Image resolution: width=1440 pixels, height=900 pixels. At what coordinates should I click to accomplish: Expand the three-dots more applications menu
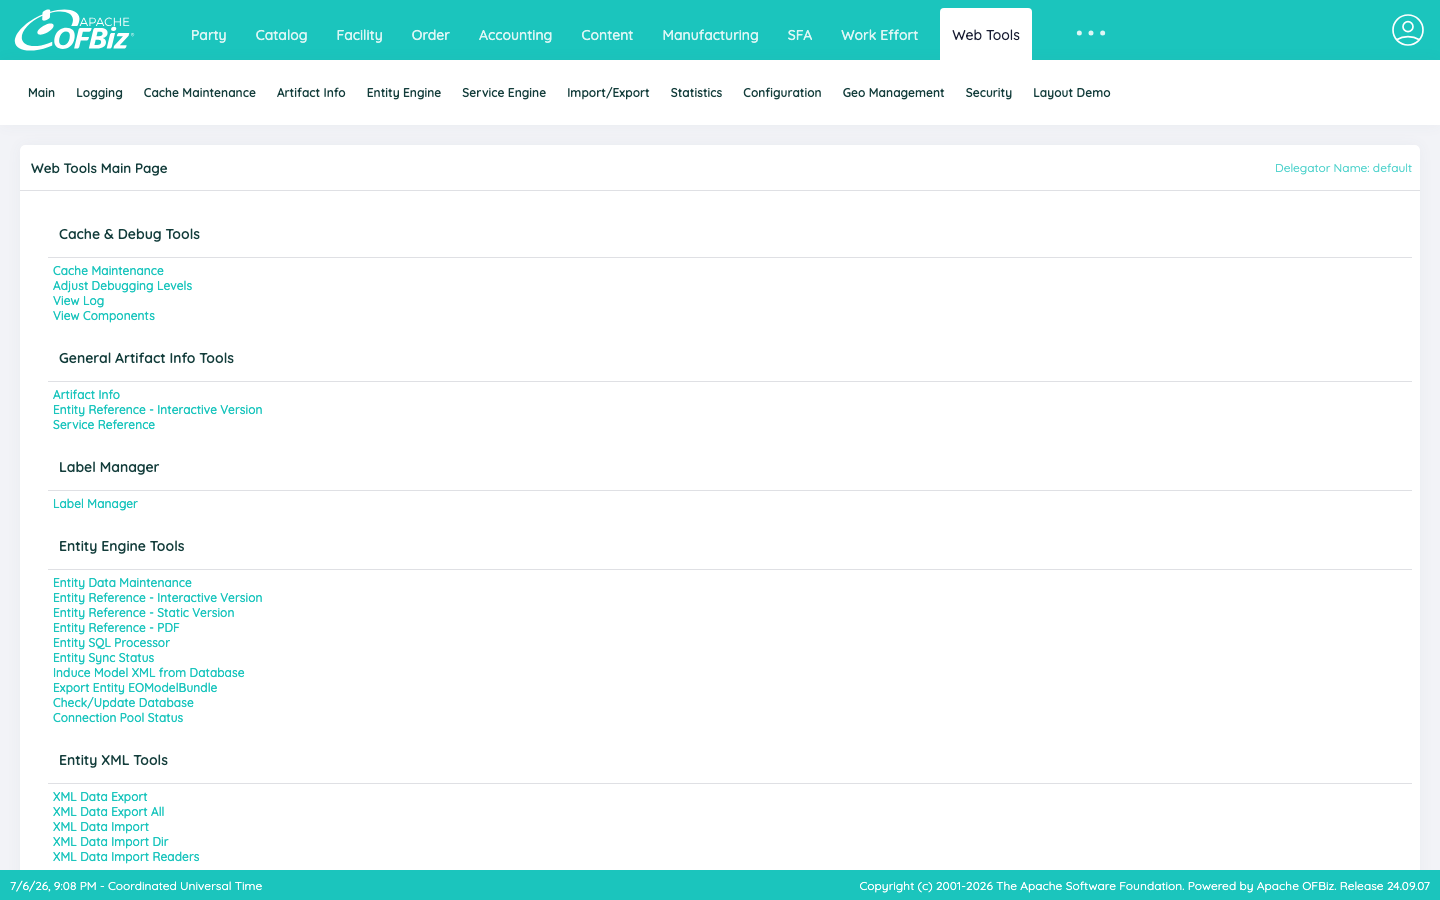1090,34
